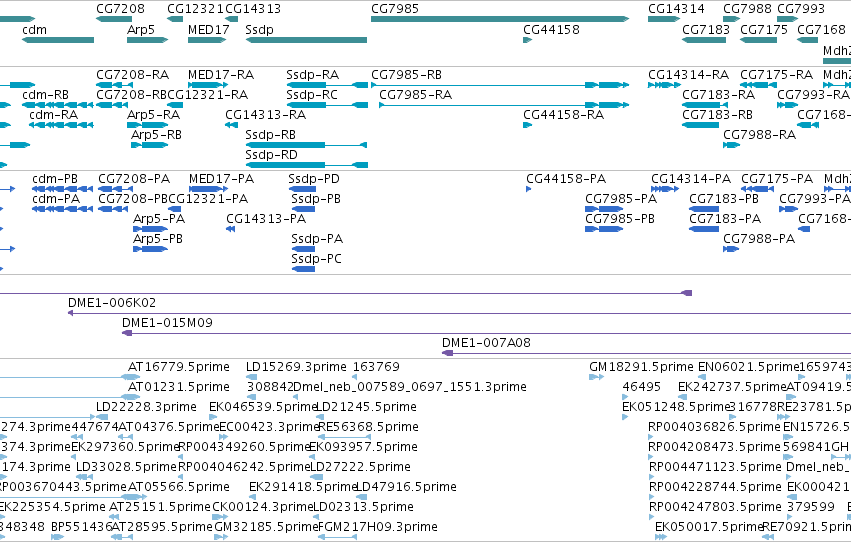Click the LD47916.5prime EST label
This screenshot has height=542, width=851.
(x=406, y=486)
